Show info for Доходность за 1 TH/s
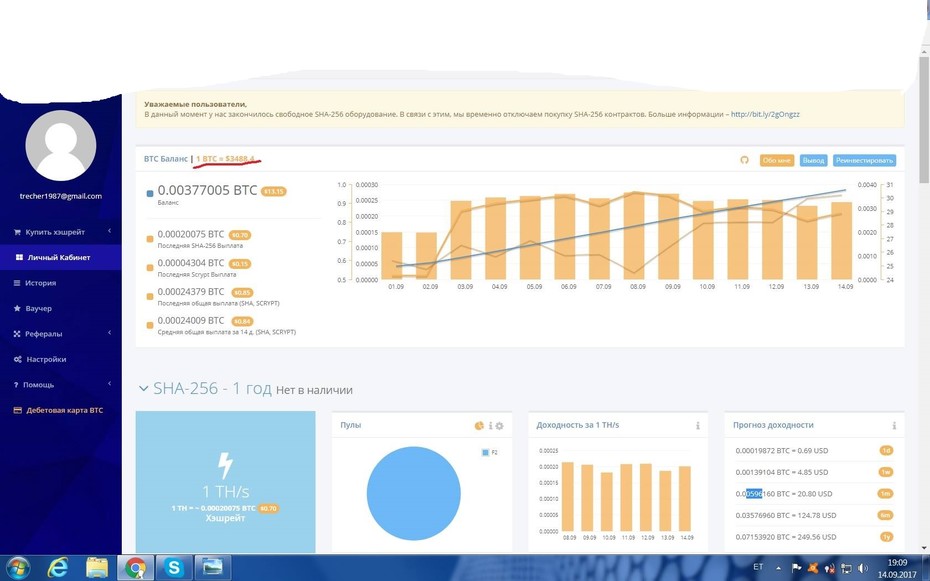 (698, 426)
